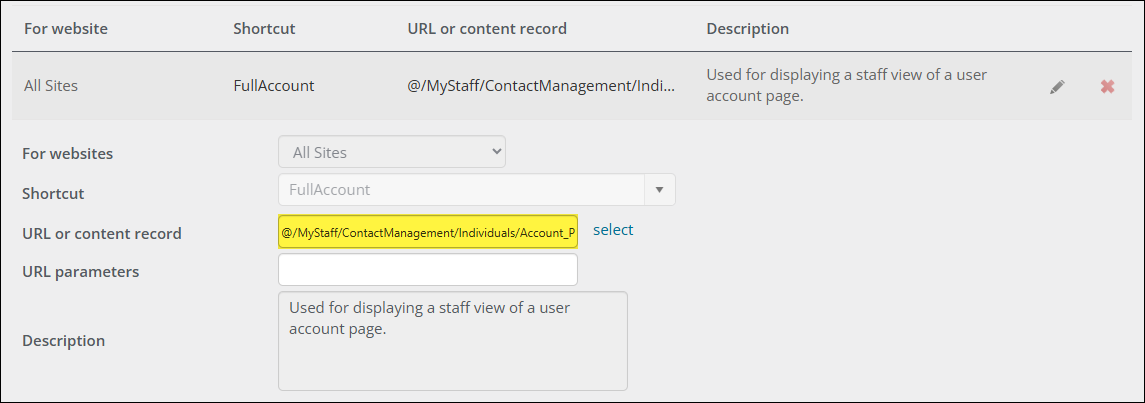The width and height of the screenshot is (1145, 403).
Task: Click the pencil edit icon for FullAccount
Action: tap(1057, 87)
